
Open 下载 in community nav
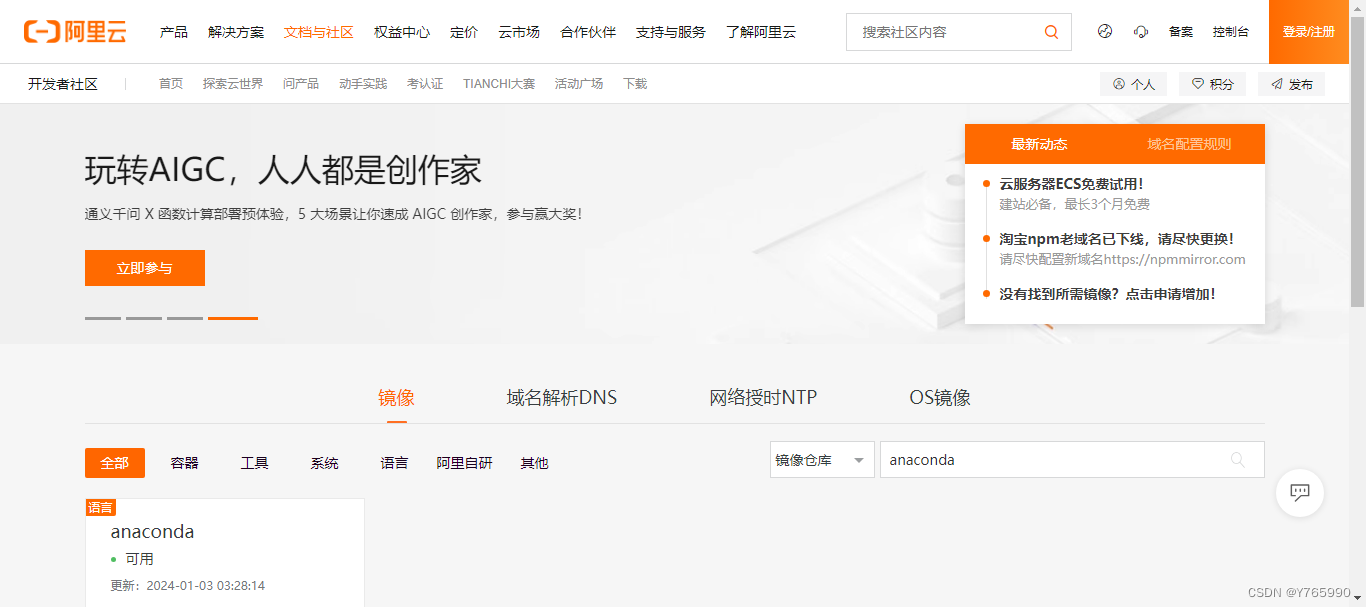pos(635,84)
